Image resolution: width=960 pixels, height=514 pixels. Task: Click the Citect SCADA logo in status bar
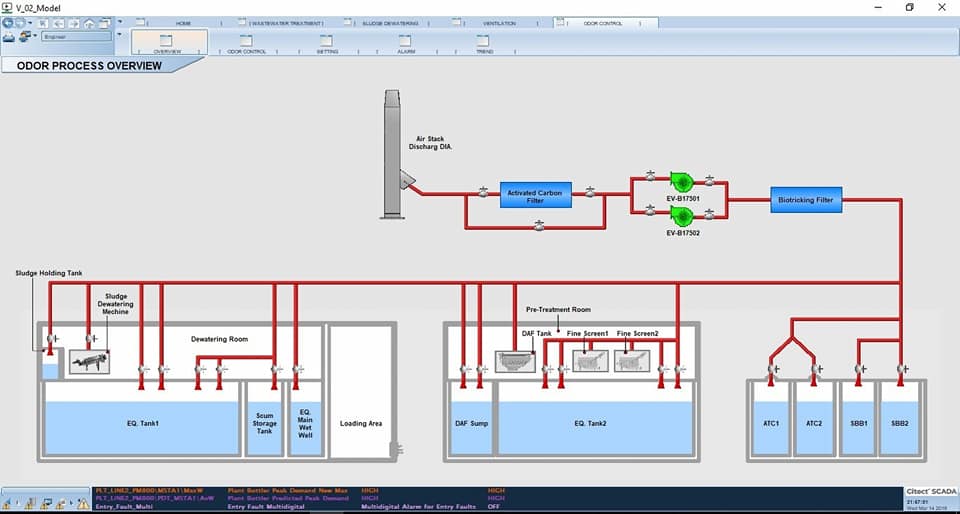(931, 491)
